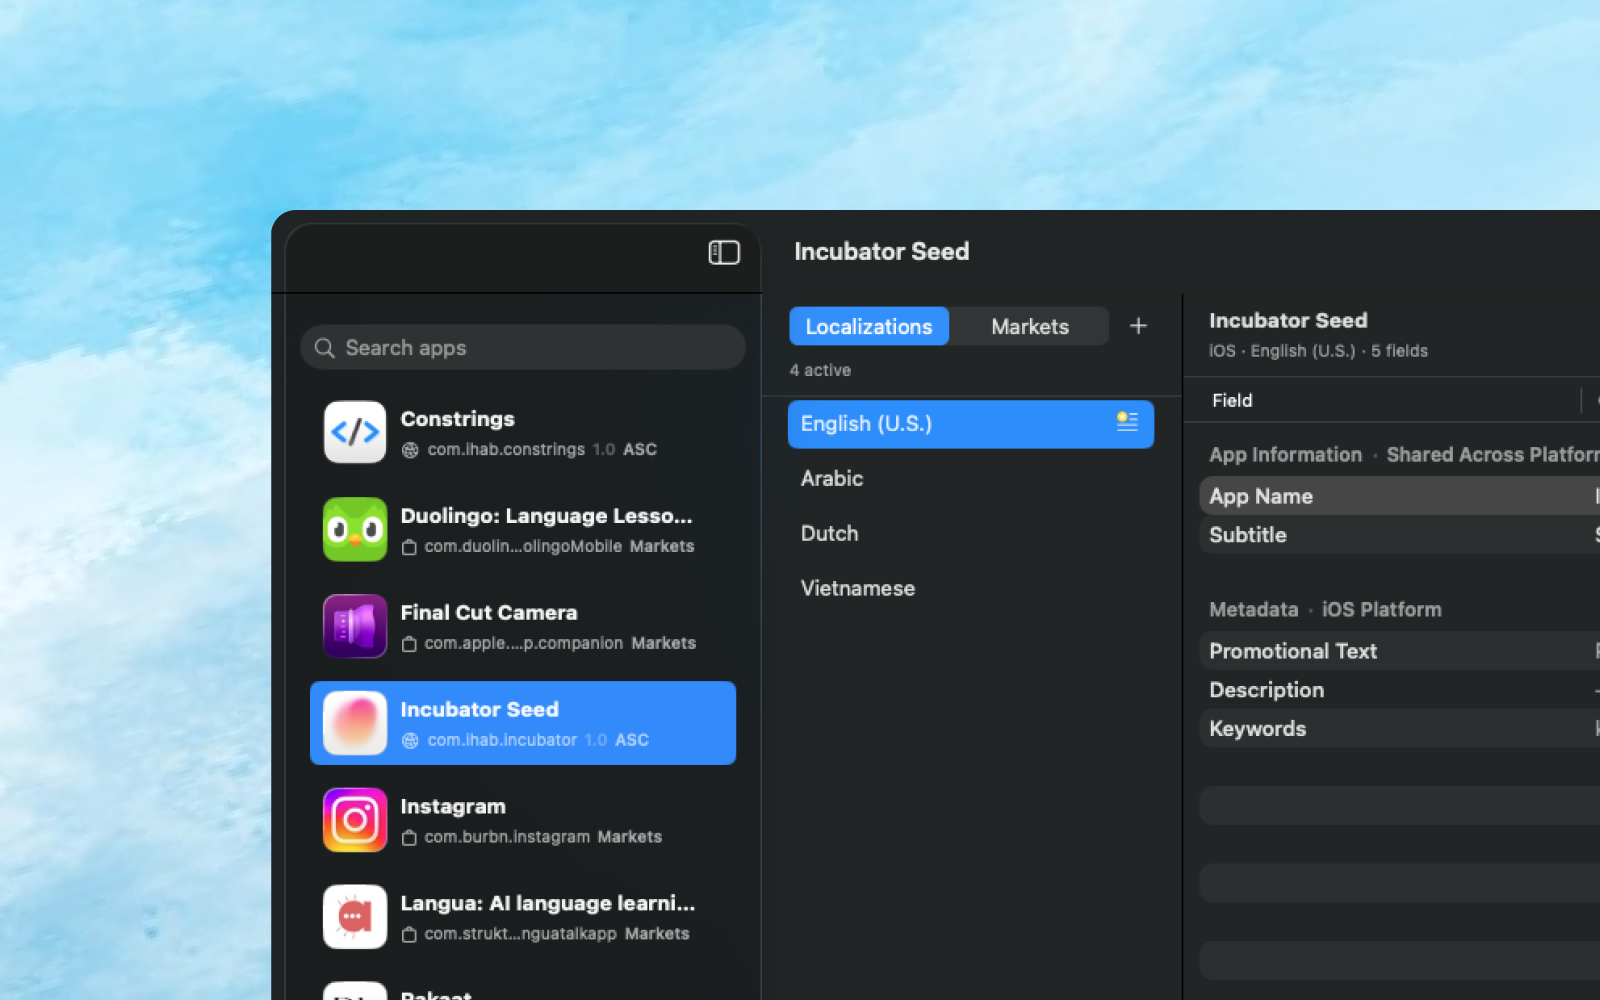Open the Instagram entry in sidebar
1600x1000 pixels.
(x=523, y=820)
